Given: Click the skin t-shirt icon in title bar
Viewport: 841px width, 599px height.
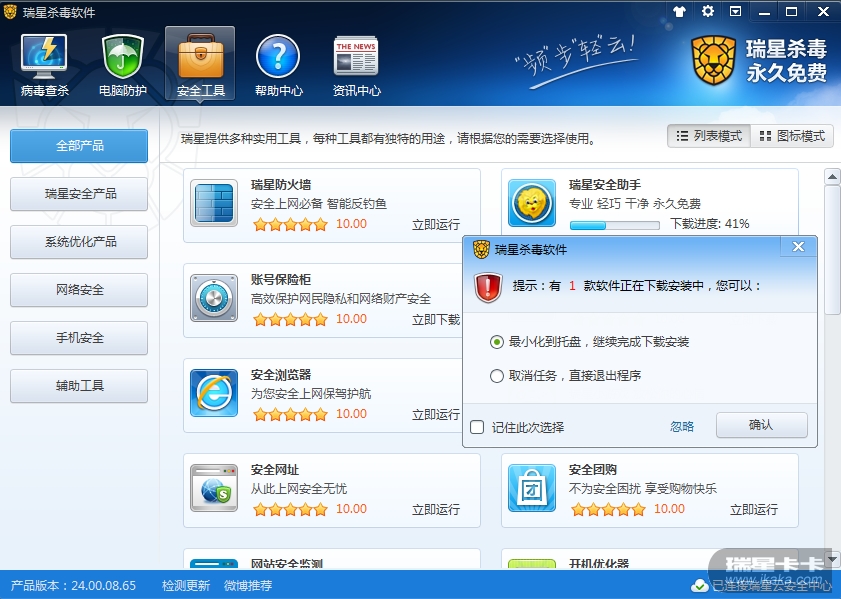Looking at the screenshot, I should [680, 12].
